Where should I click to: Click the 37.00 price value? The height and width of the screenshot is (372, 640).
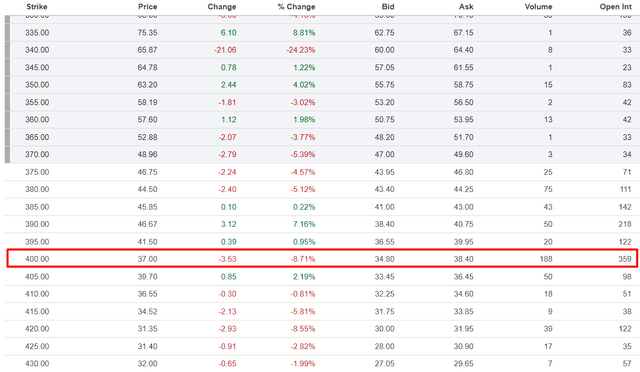coord(147,259)
